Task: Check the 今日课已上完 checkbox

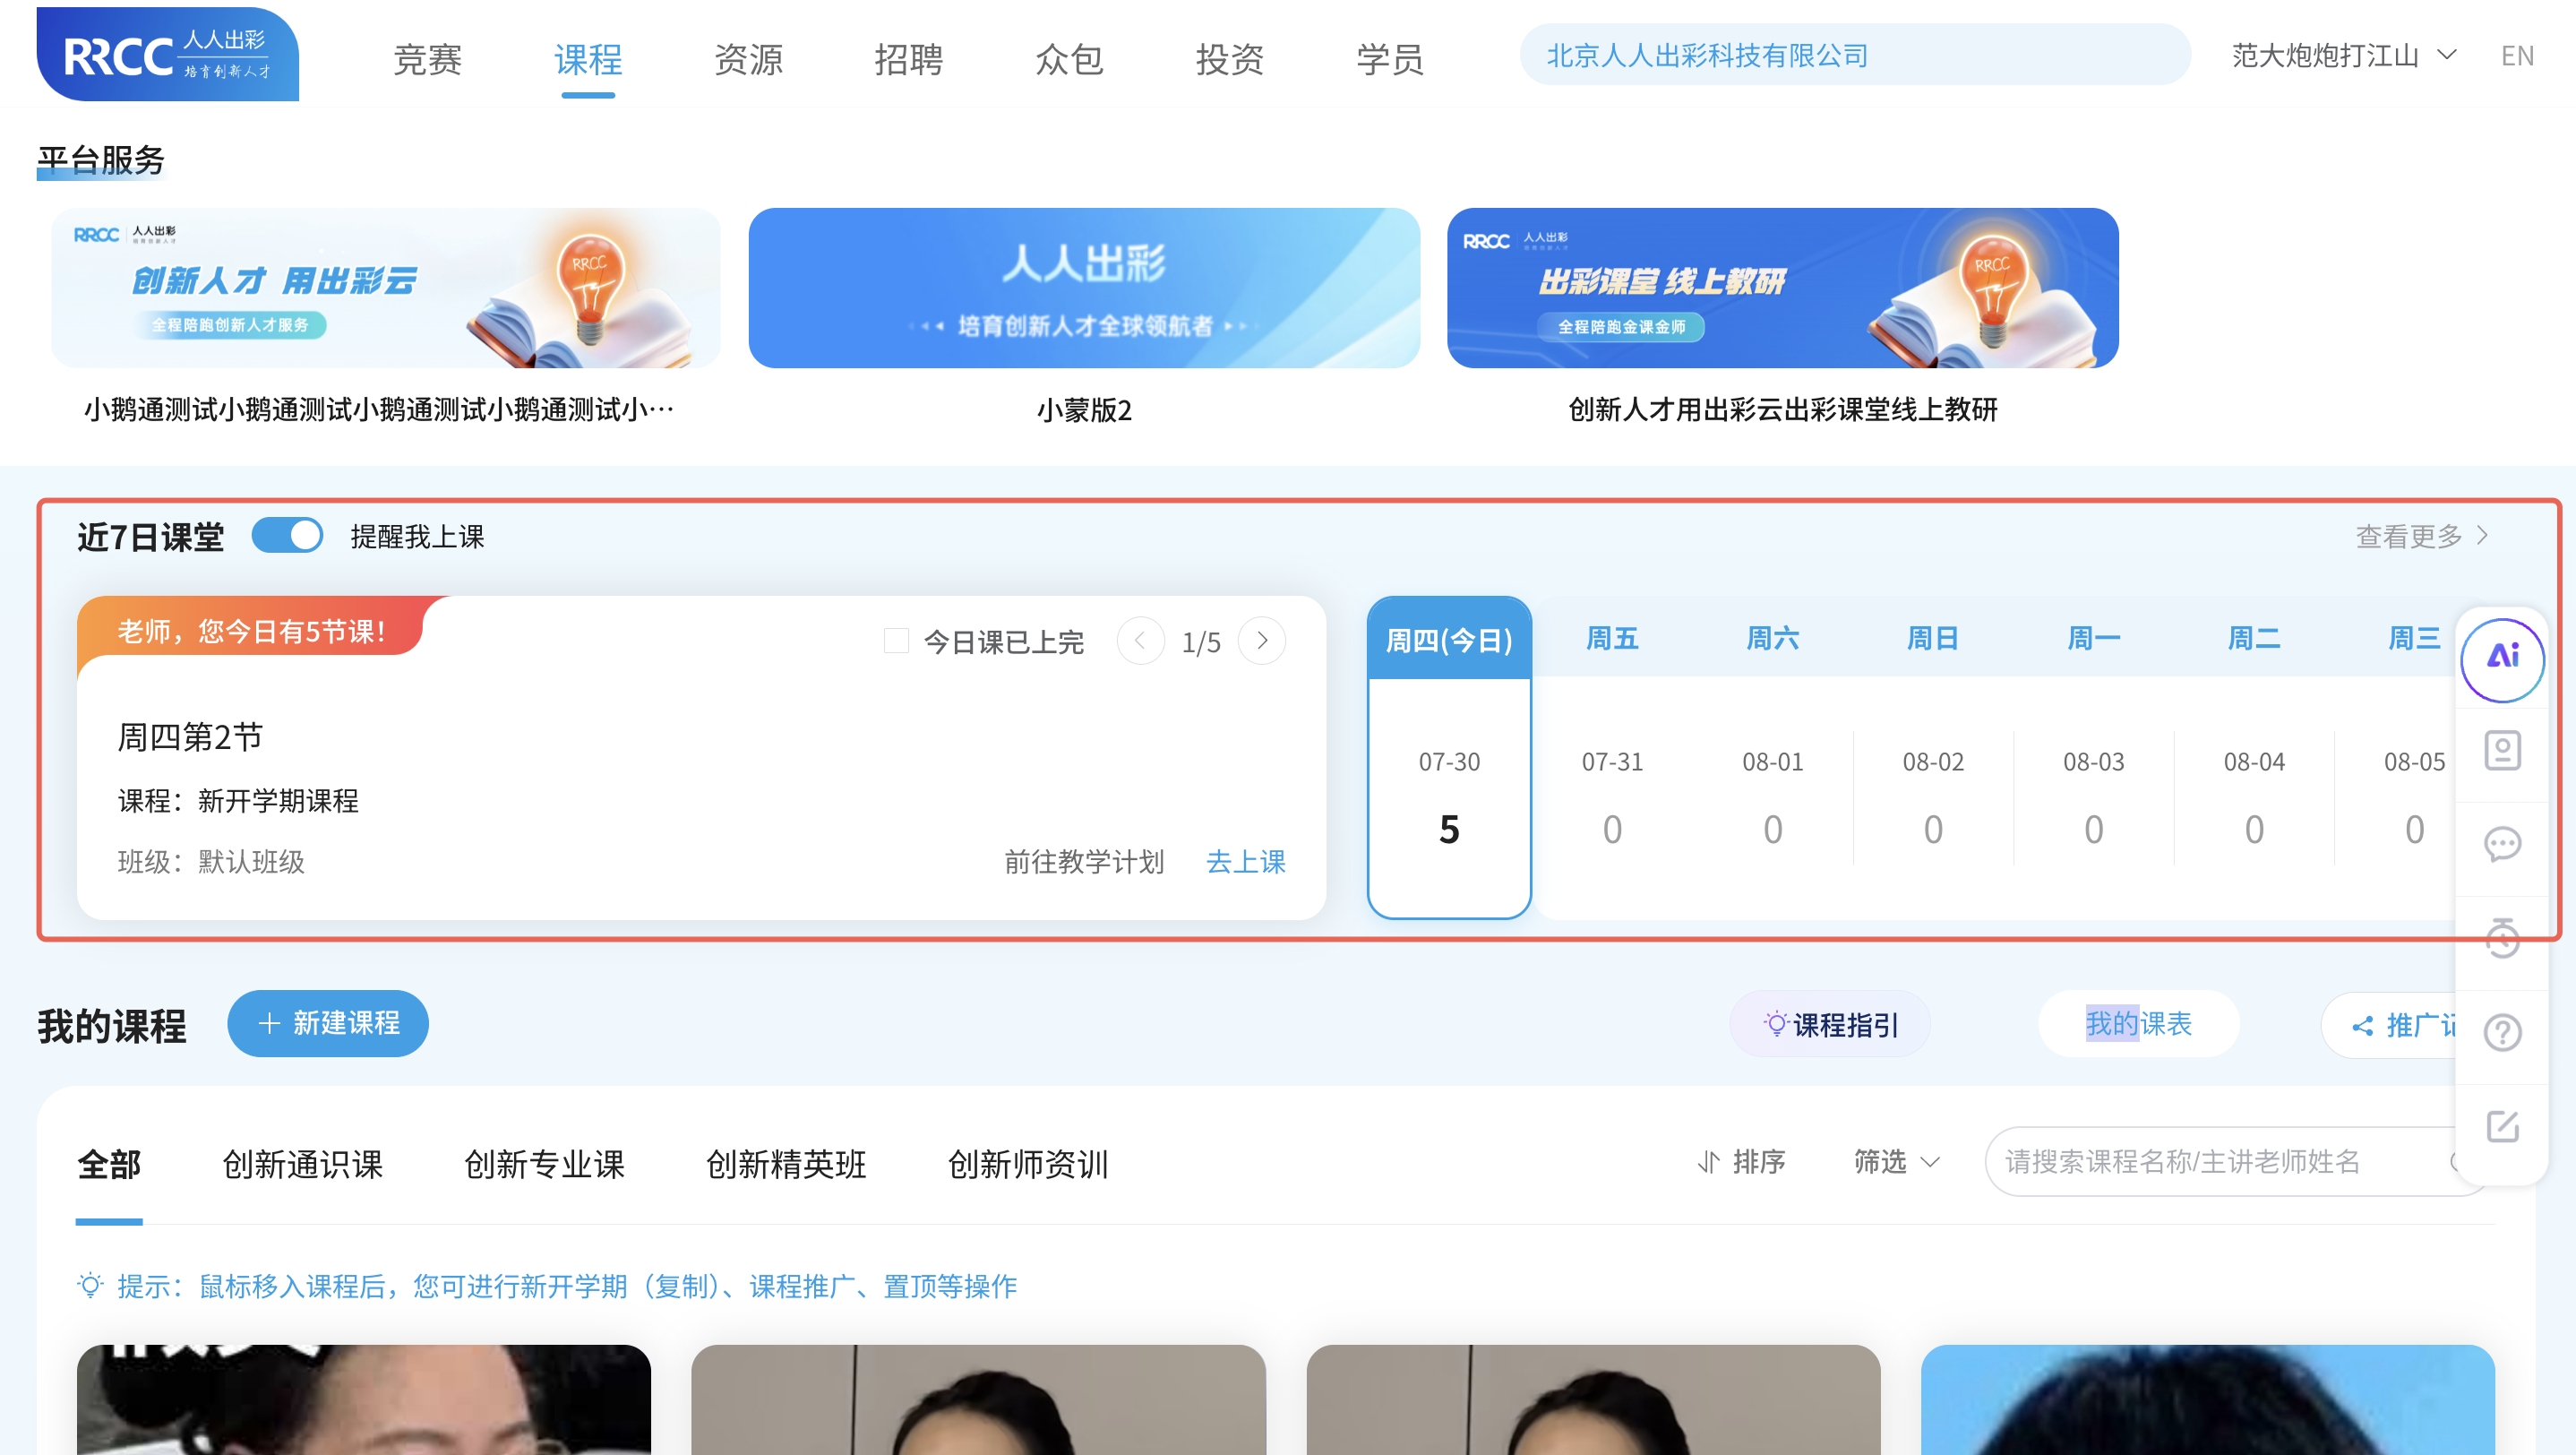Action: pos(896,641)
